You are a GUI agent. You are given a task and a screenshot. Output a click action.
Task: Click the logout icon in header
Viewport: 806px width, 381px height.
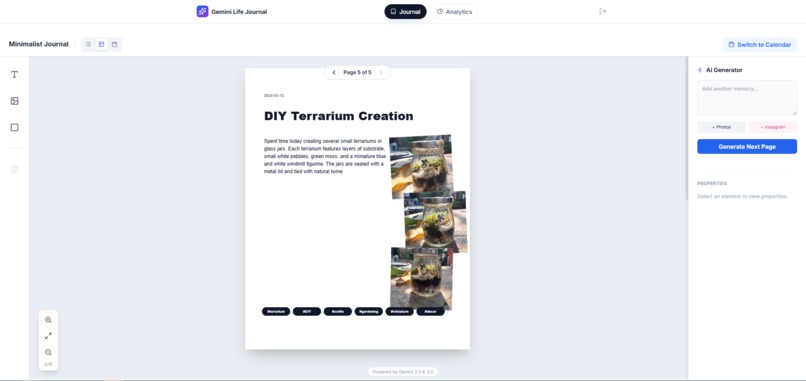(x=603, y=11)
